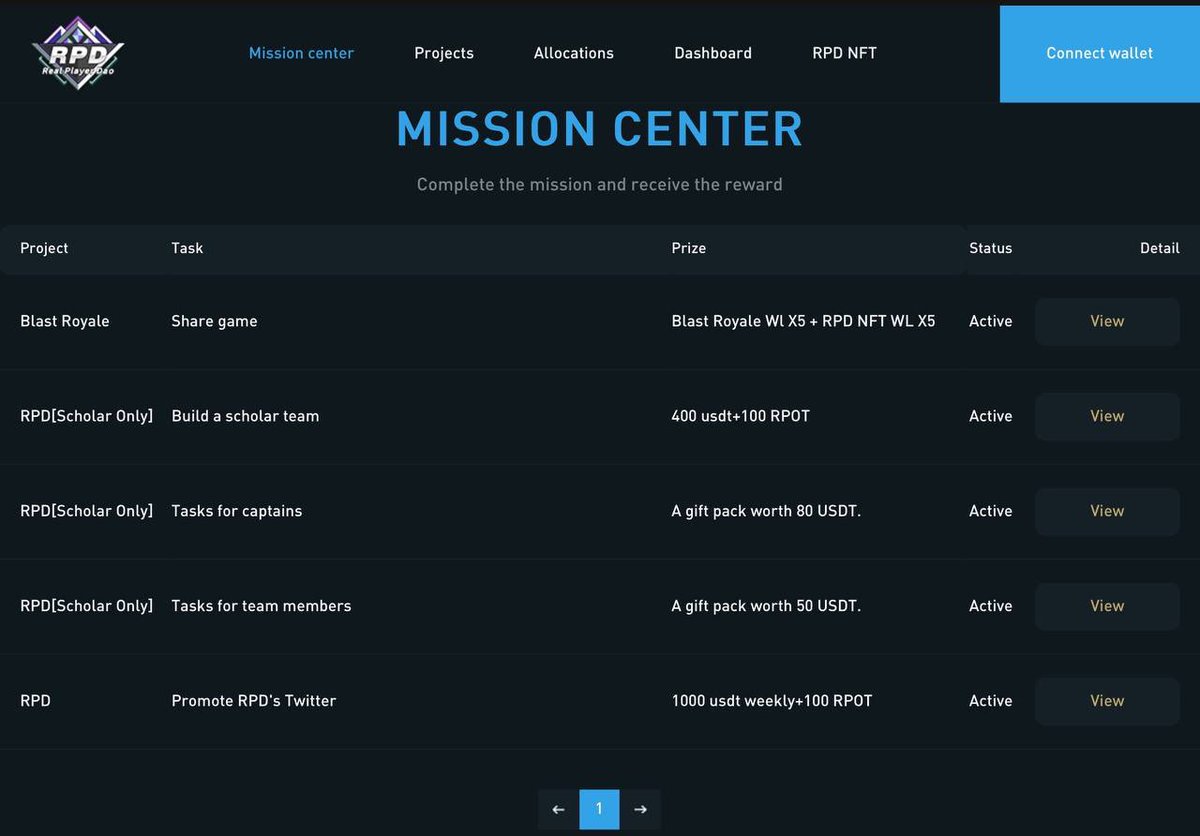Click the Promote RPD's Twitter task text

(254, 701)
